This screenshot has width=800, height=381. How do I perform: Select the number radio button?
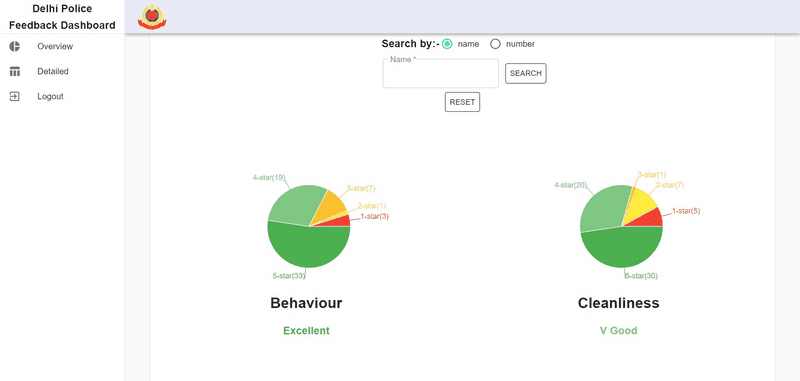[495, 44]
